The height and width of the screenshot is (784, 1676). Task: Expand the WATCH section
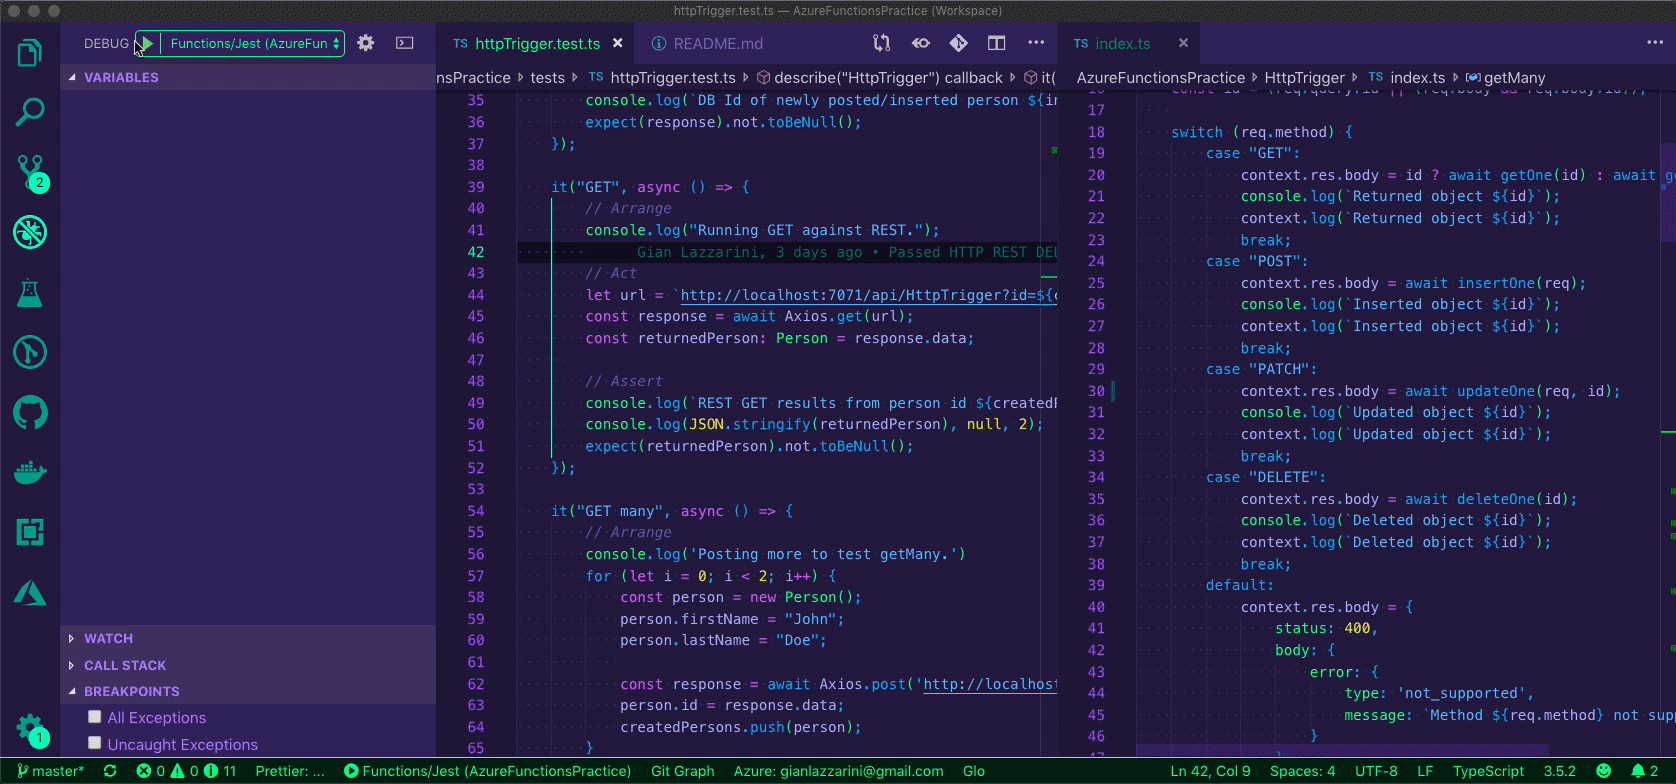108,638
